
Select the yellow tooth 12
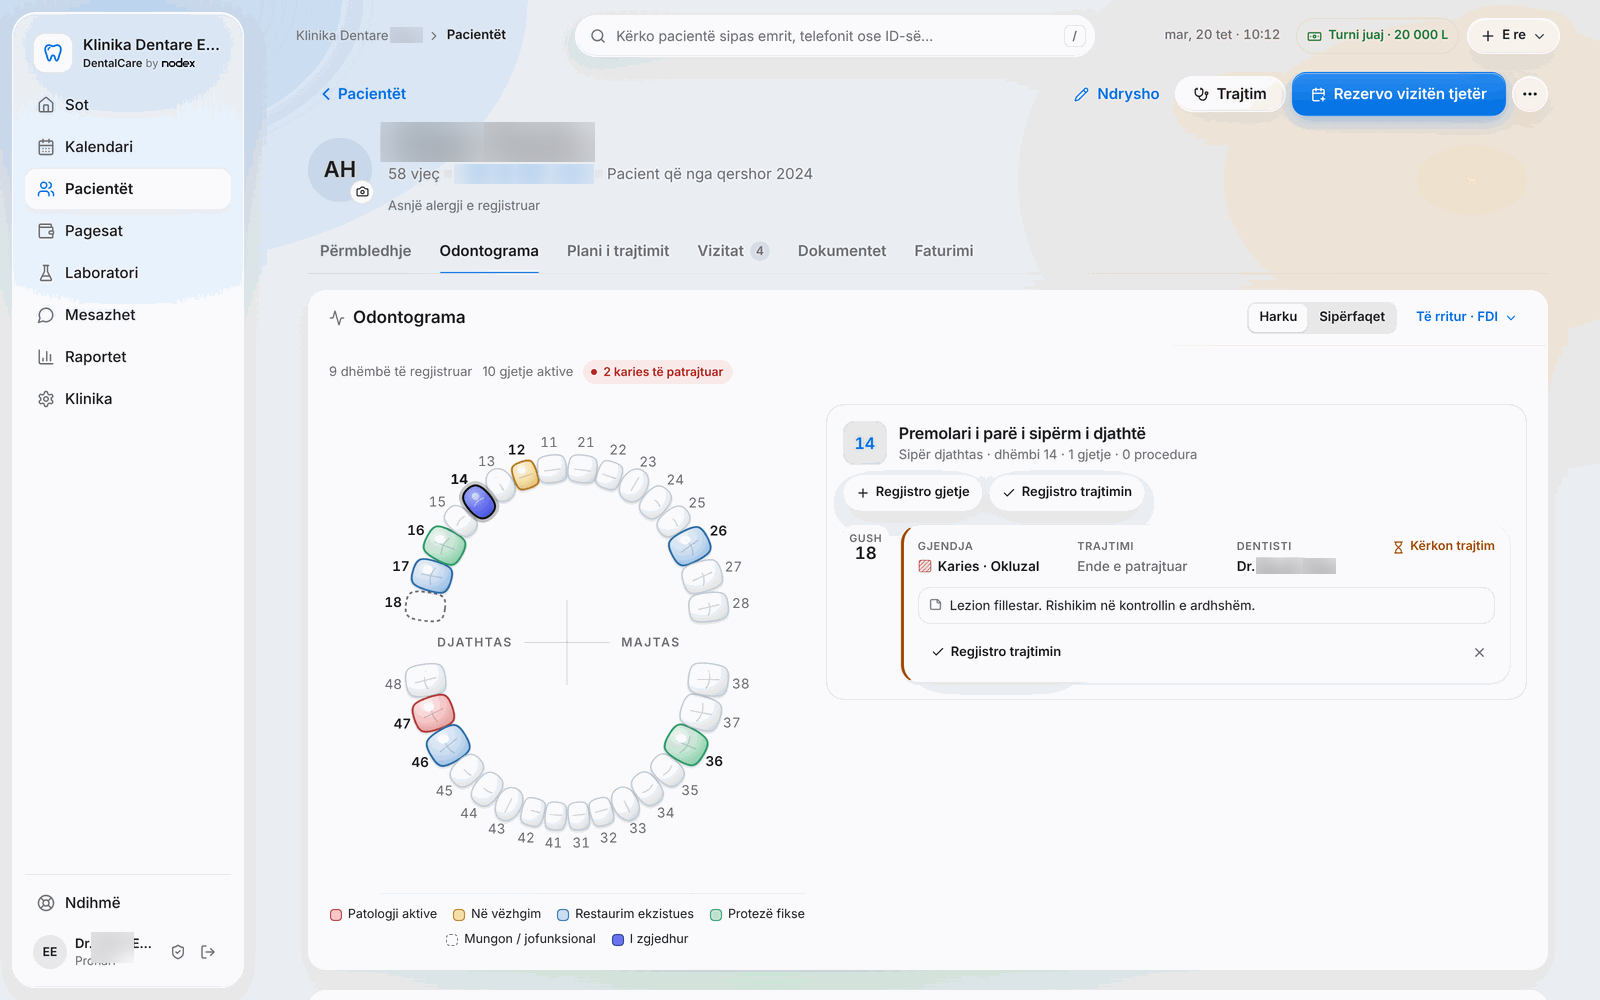(x=525, y=474)
